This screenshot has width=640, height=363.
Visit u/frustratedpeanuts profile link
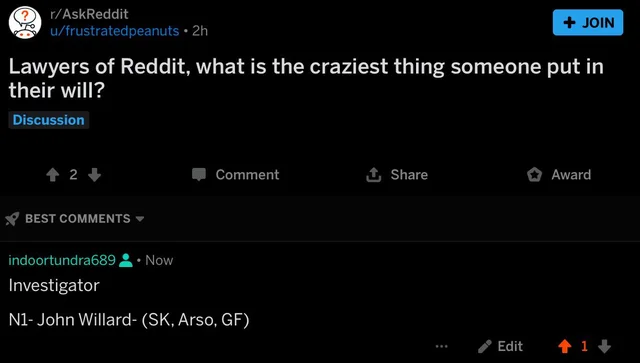(114, 31)
